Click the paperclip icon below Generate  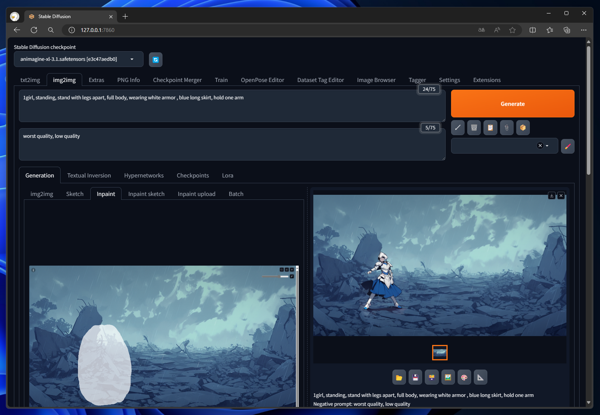click(x=507, y=128)
